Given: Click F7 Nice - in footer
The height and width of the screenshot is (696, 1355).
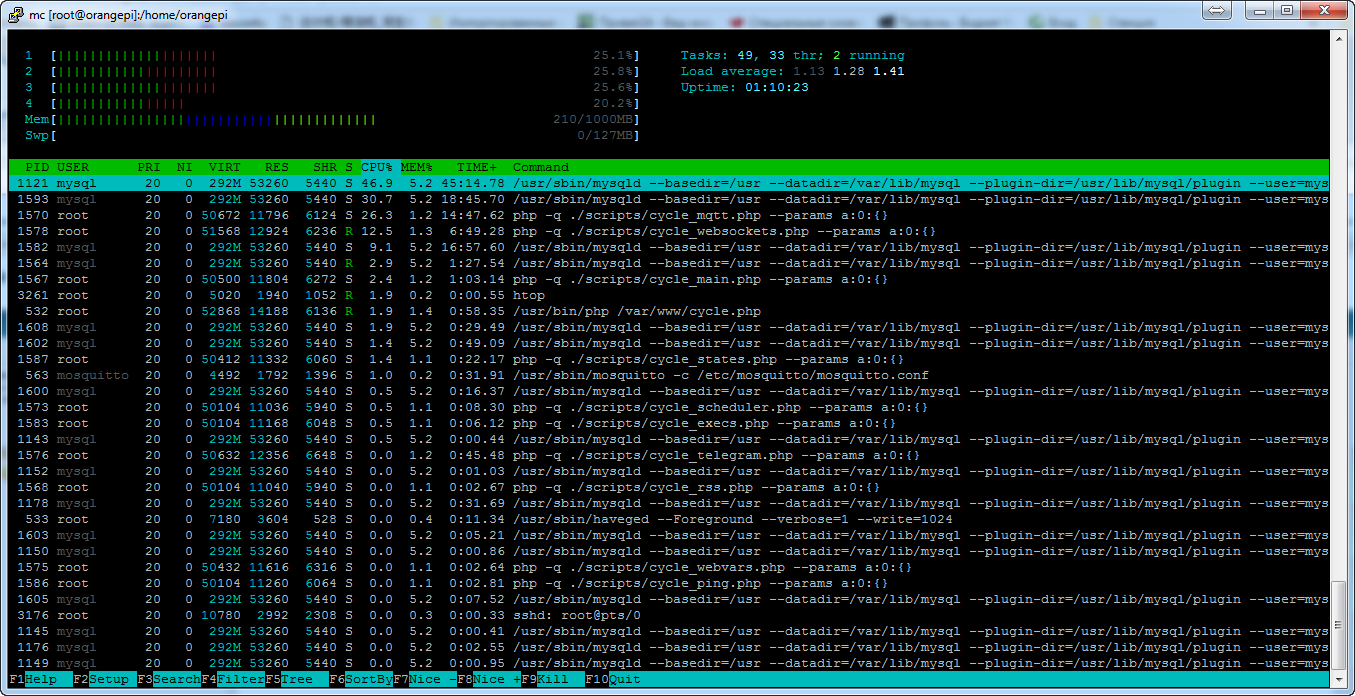Looking at the screenshot, I should click(x=425, y=679).
